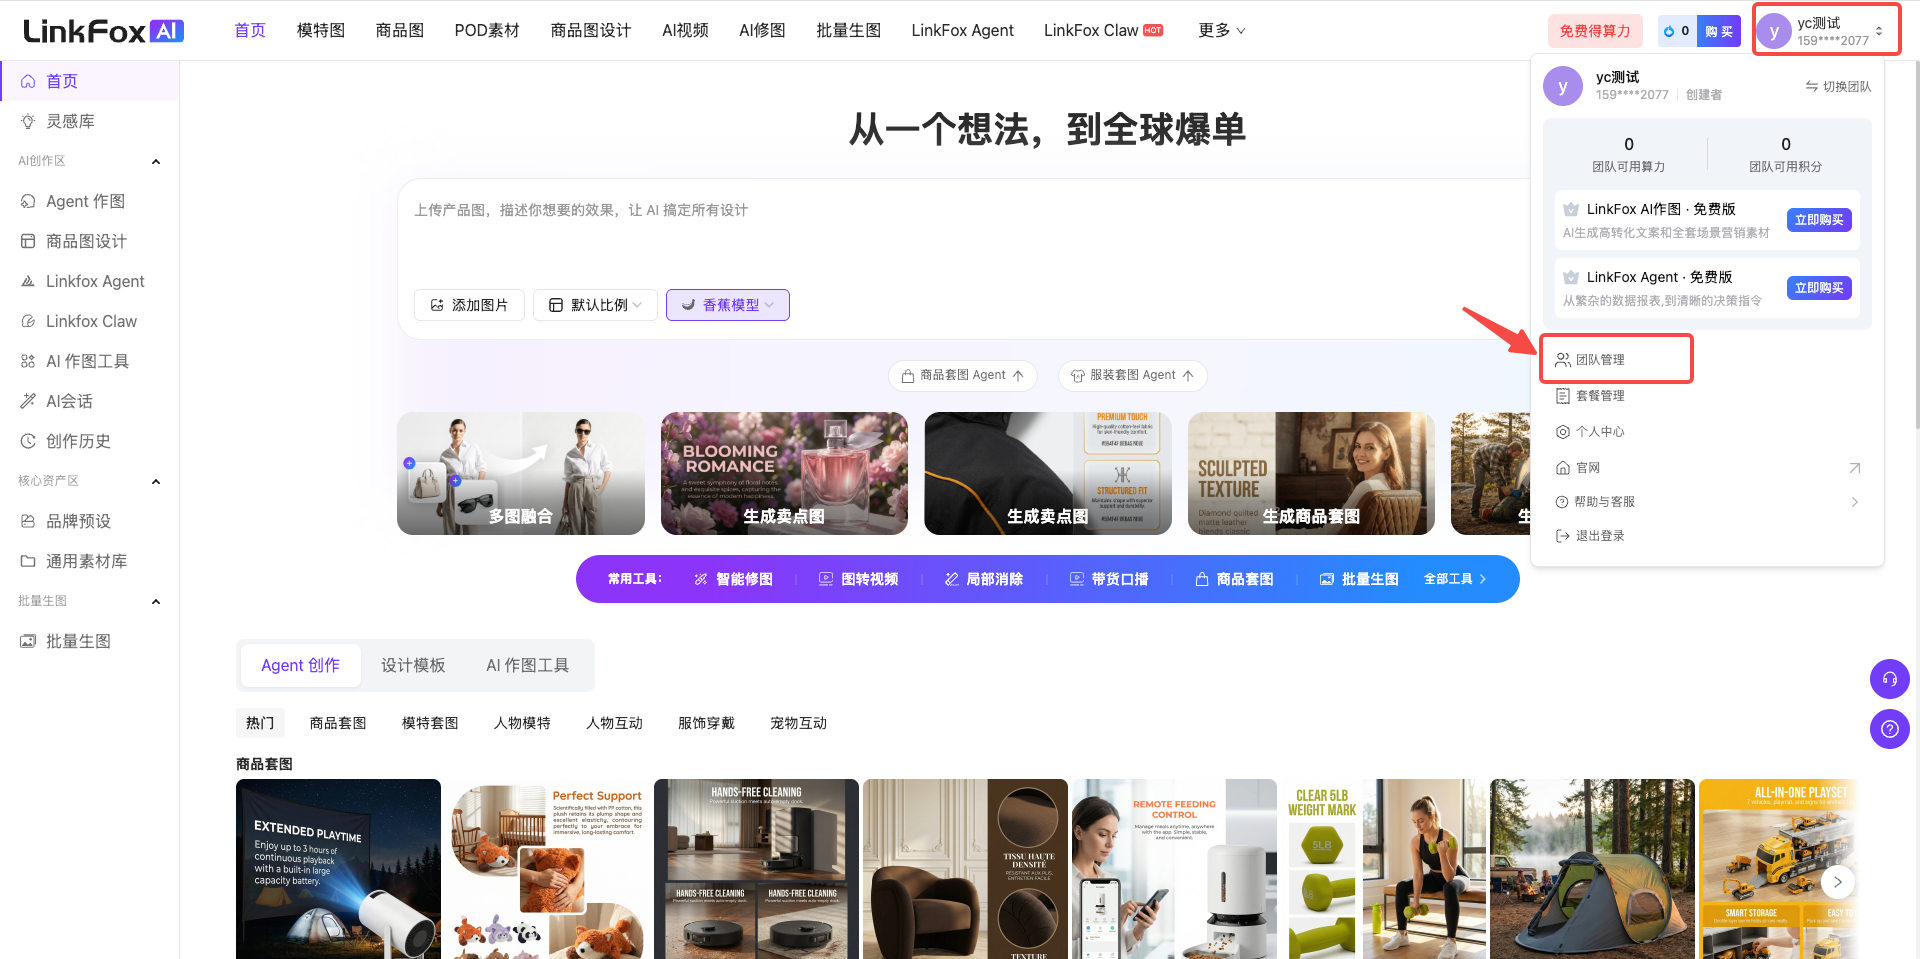Open the question mark help floating button
1920x959 pixels.
pos(1889,729)
